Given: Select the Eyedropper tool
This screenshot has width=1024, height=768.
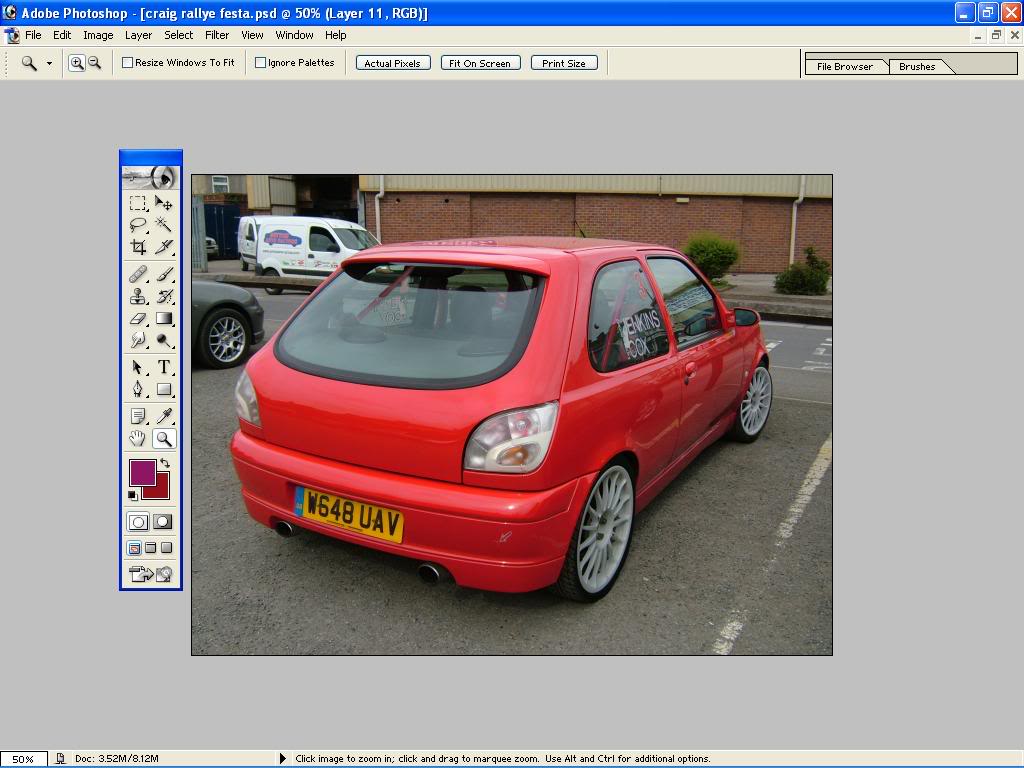Looking at the screenshot, I should (164, 416).
